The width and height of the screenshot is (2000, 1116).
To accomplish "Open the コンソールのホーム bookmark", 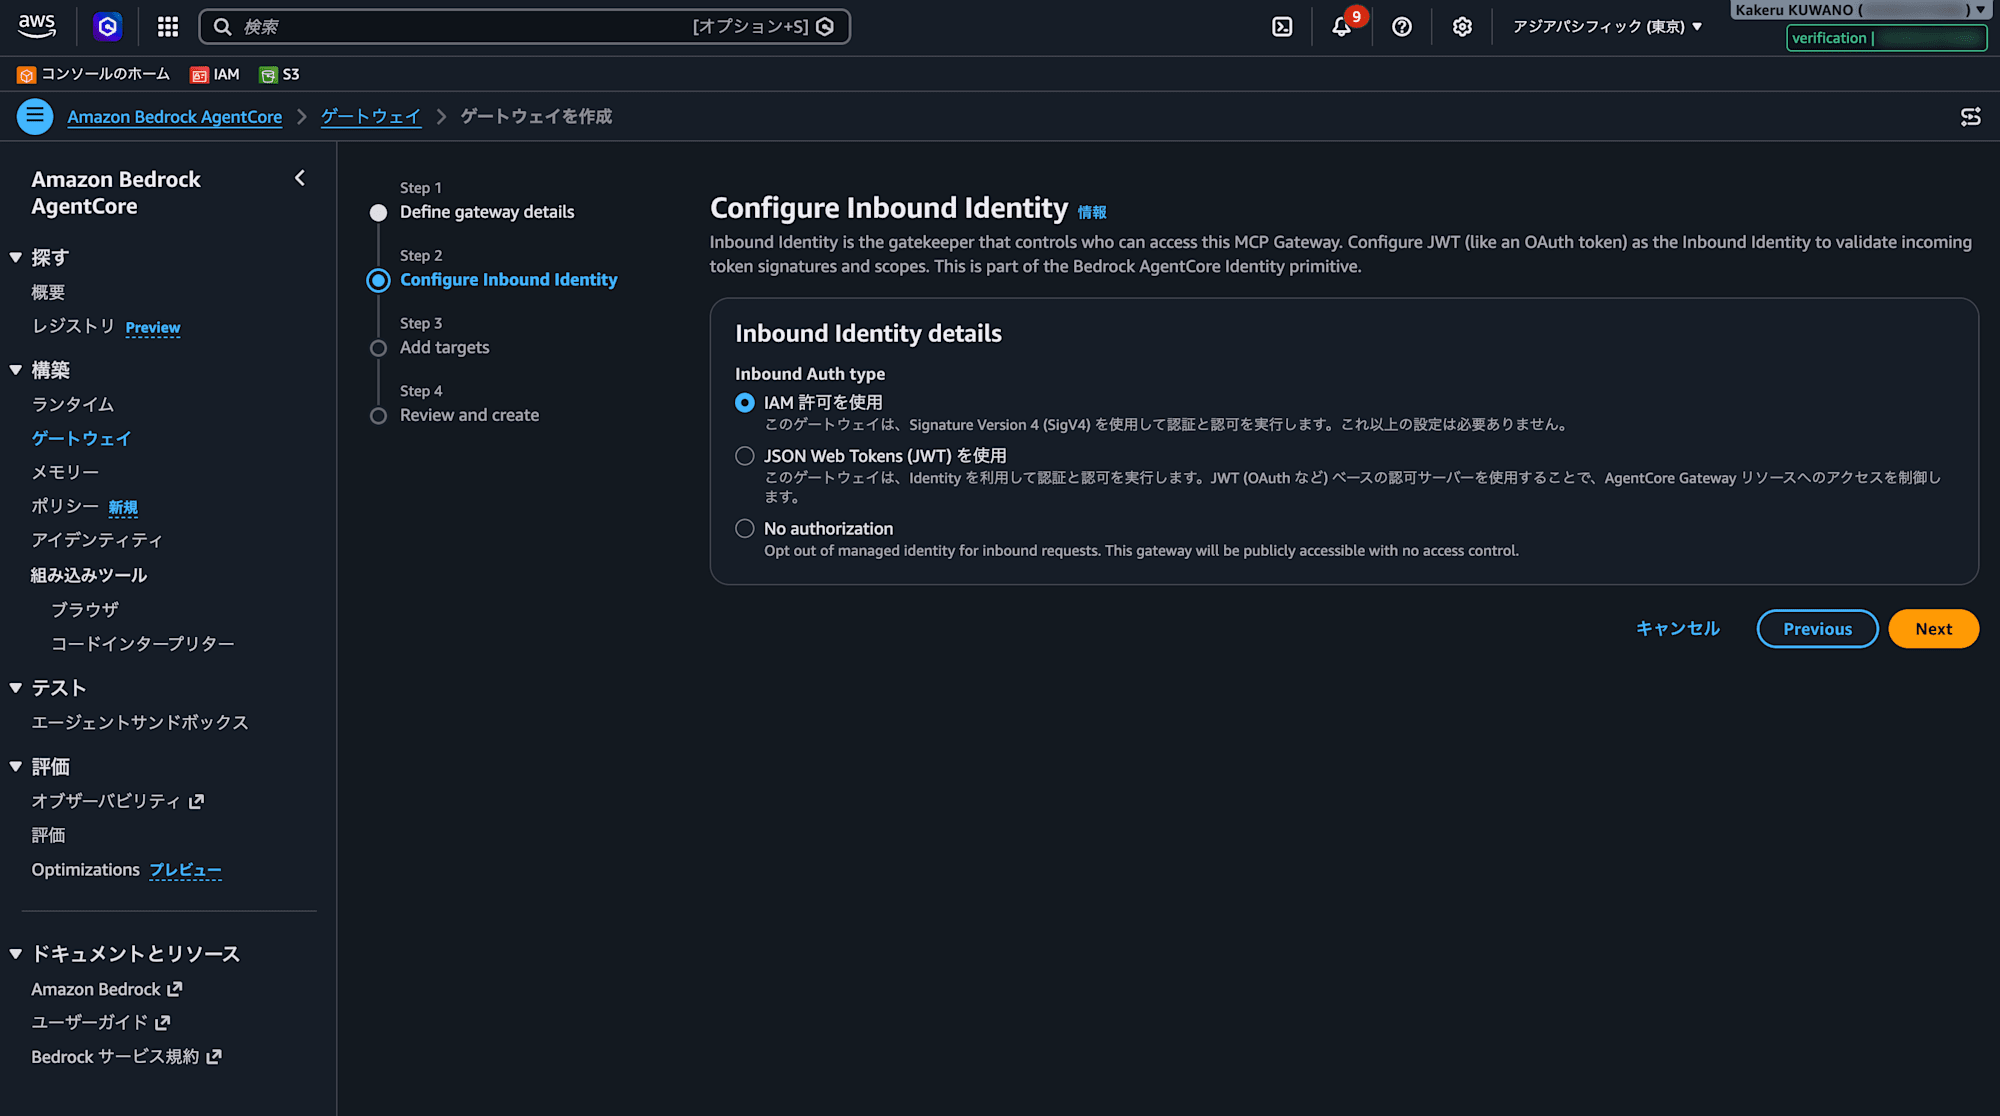I will point(94,74).
